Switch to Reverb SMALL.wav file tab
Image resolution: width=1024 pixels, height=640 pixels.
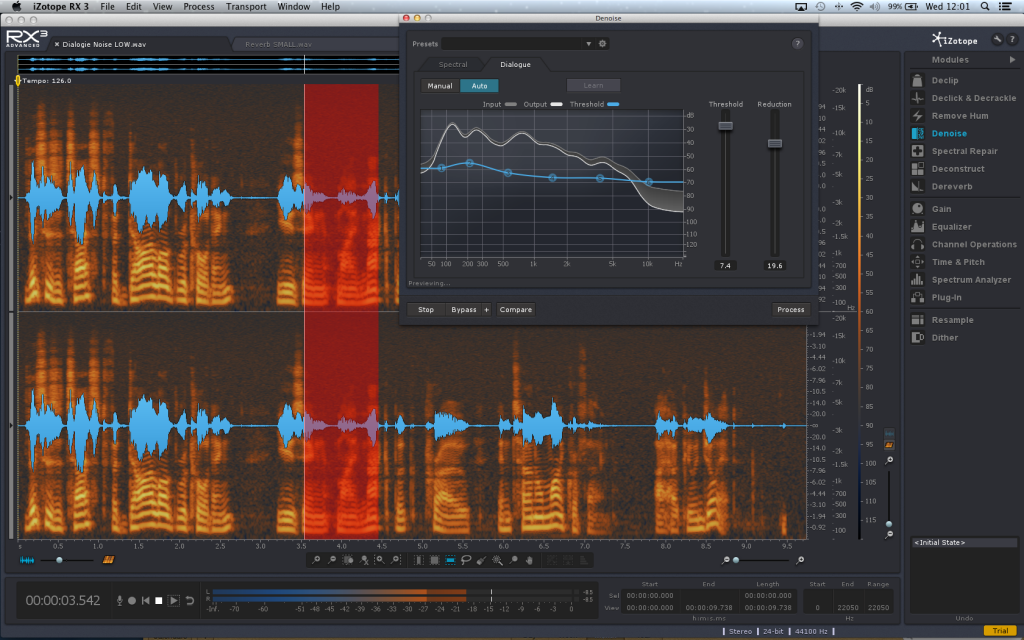(x=278, y=44)
